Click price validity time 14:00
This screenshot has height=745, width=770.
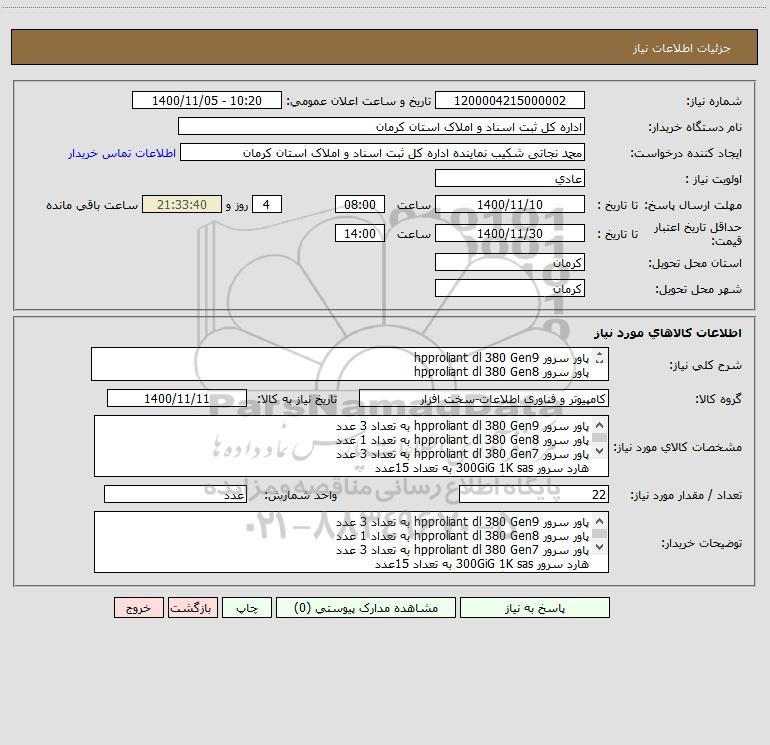359,233
